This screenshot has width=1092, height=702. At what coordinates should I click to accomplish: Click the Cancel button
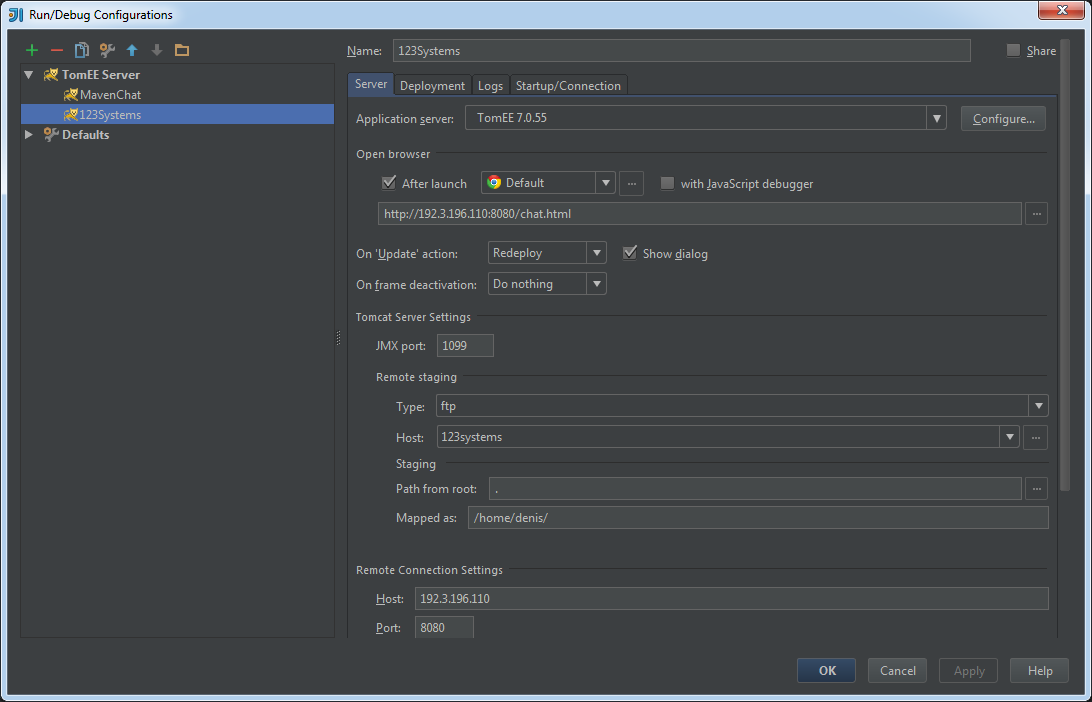tap(898, 671)
